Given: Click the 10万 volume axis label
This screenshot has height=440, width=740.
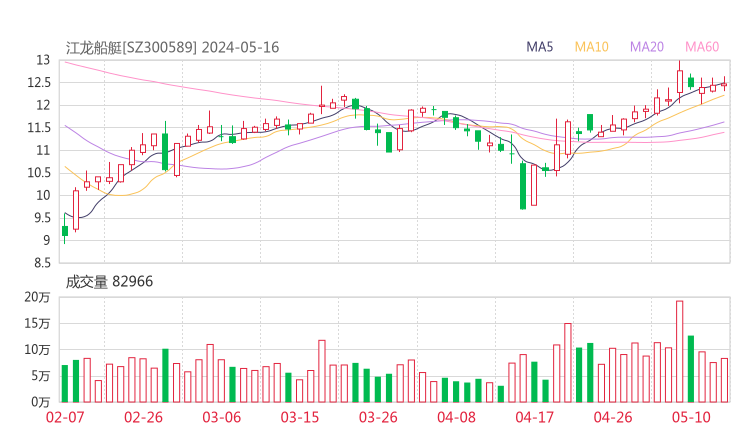Looking at the screenshot, I should pyautogui.click(x=37, y=350).
